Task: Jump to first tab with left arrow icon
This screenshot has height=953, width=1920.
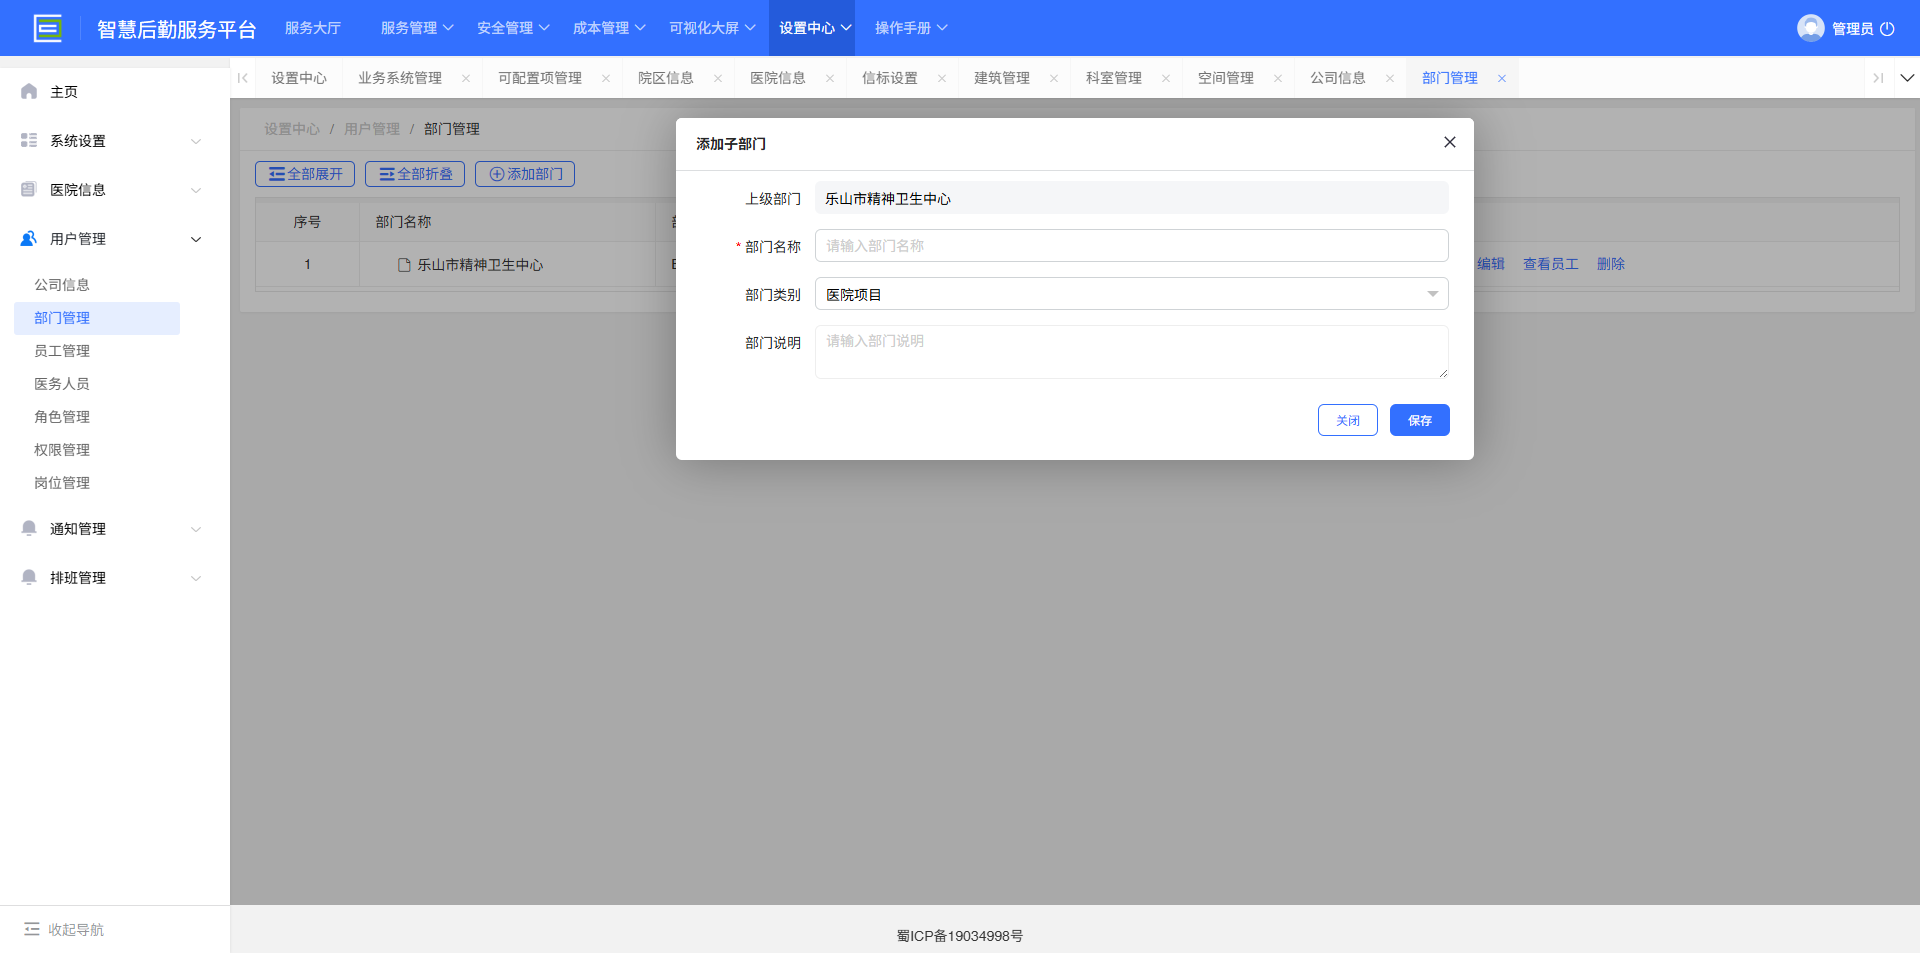Action: click(243, 78)
